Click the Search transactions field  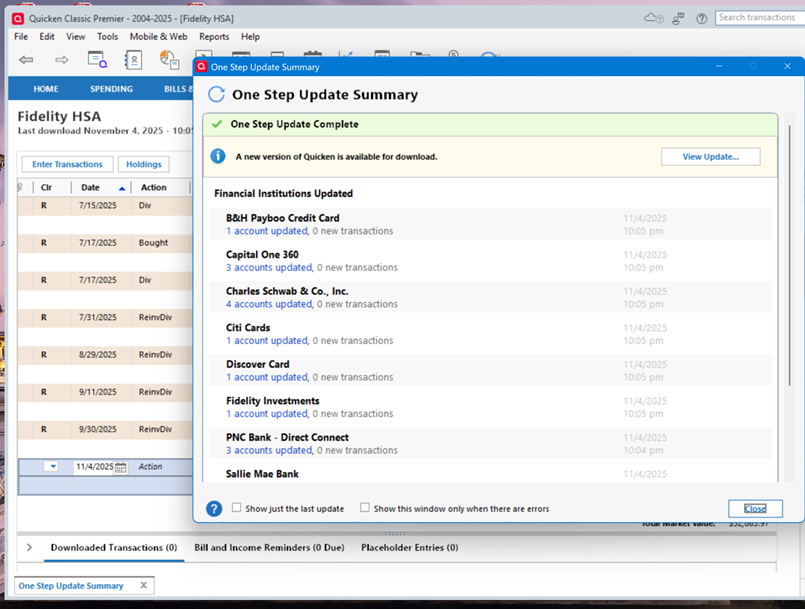tap(760, 17)
